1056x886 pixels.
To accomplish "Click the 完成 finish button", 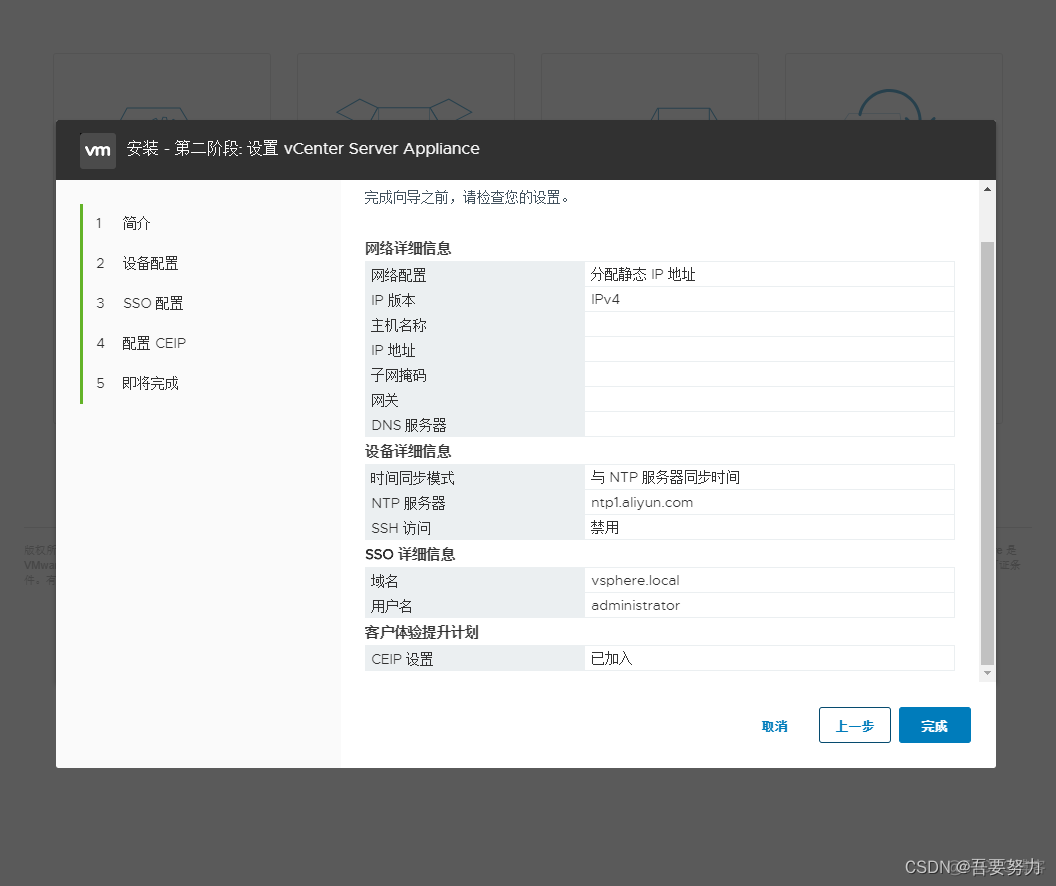I will coord(935,726).
